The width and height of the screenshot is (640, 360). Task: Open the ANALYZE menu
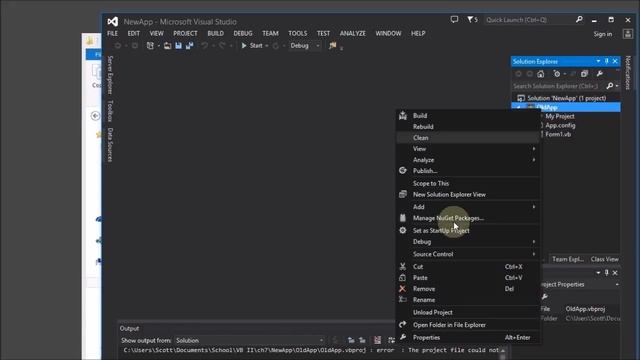[x=353, y=33]
